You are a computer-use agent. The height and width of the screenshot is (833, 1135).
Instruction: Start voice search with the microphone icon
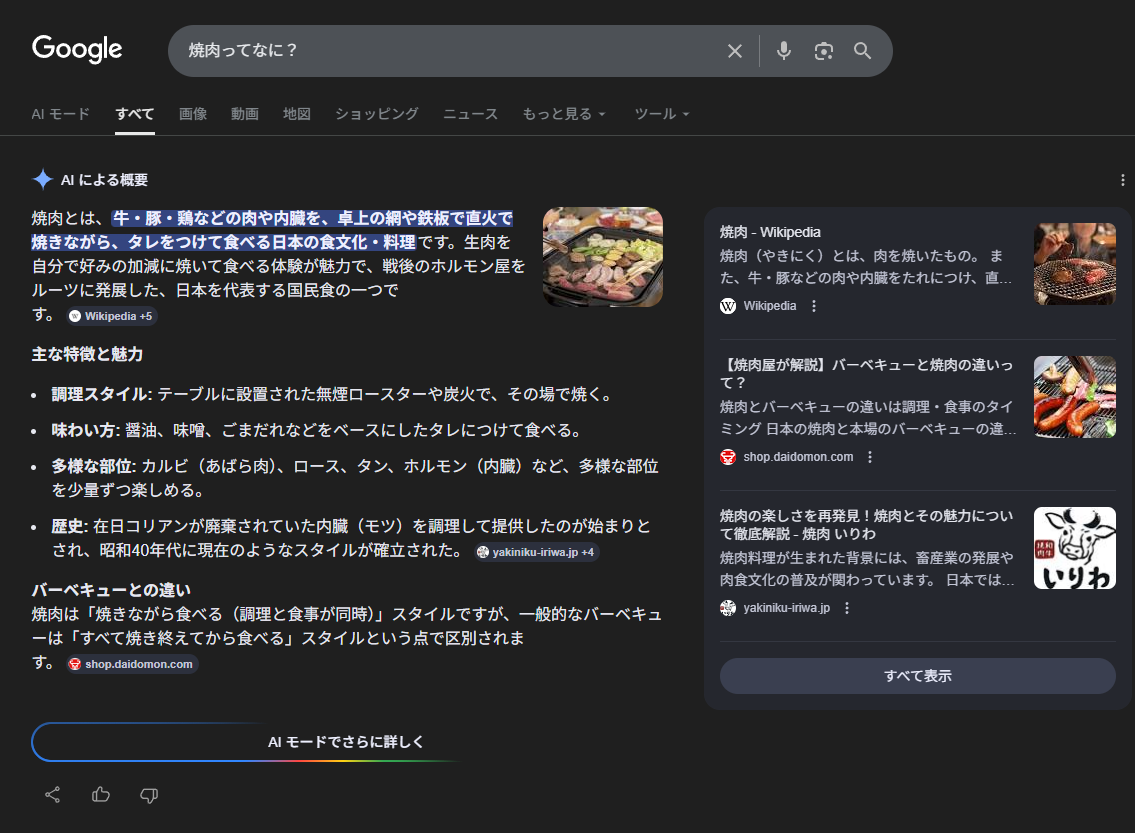tap(783, 50)
